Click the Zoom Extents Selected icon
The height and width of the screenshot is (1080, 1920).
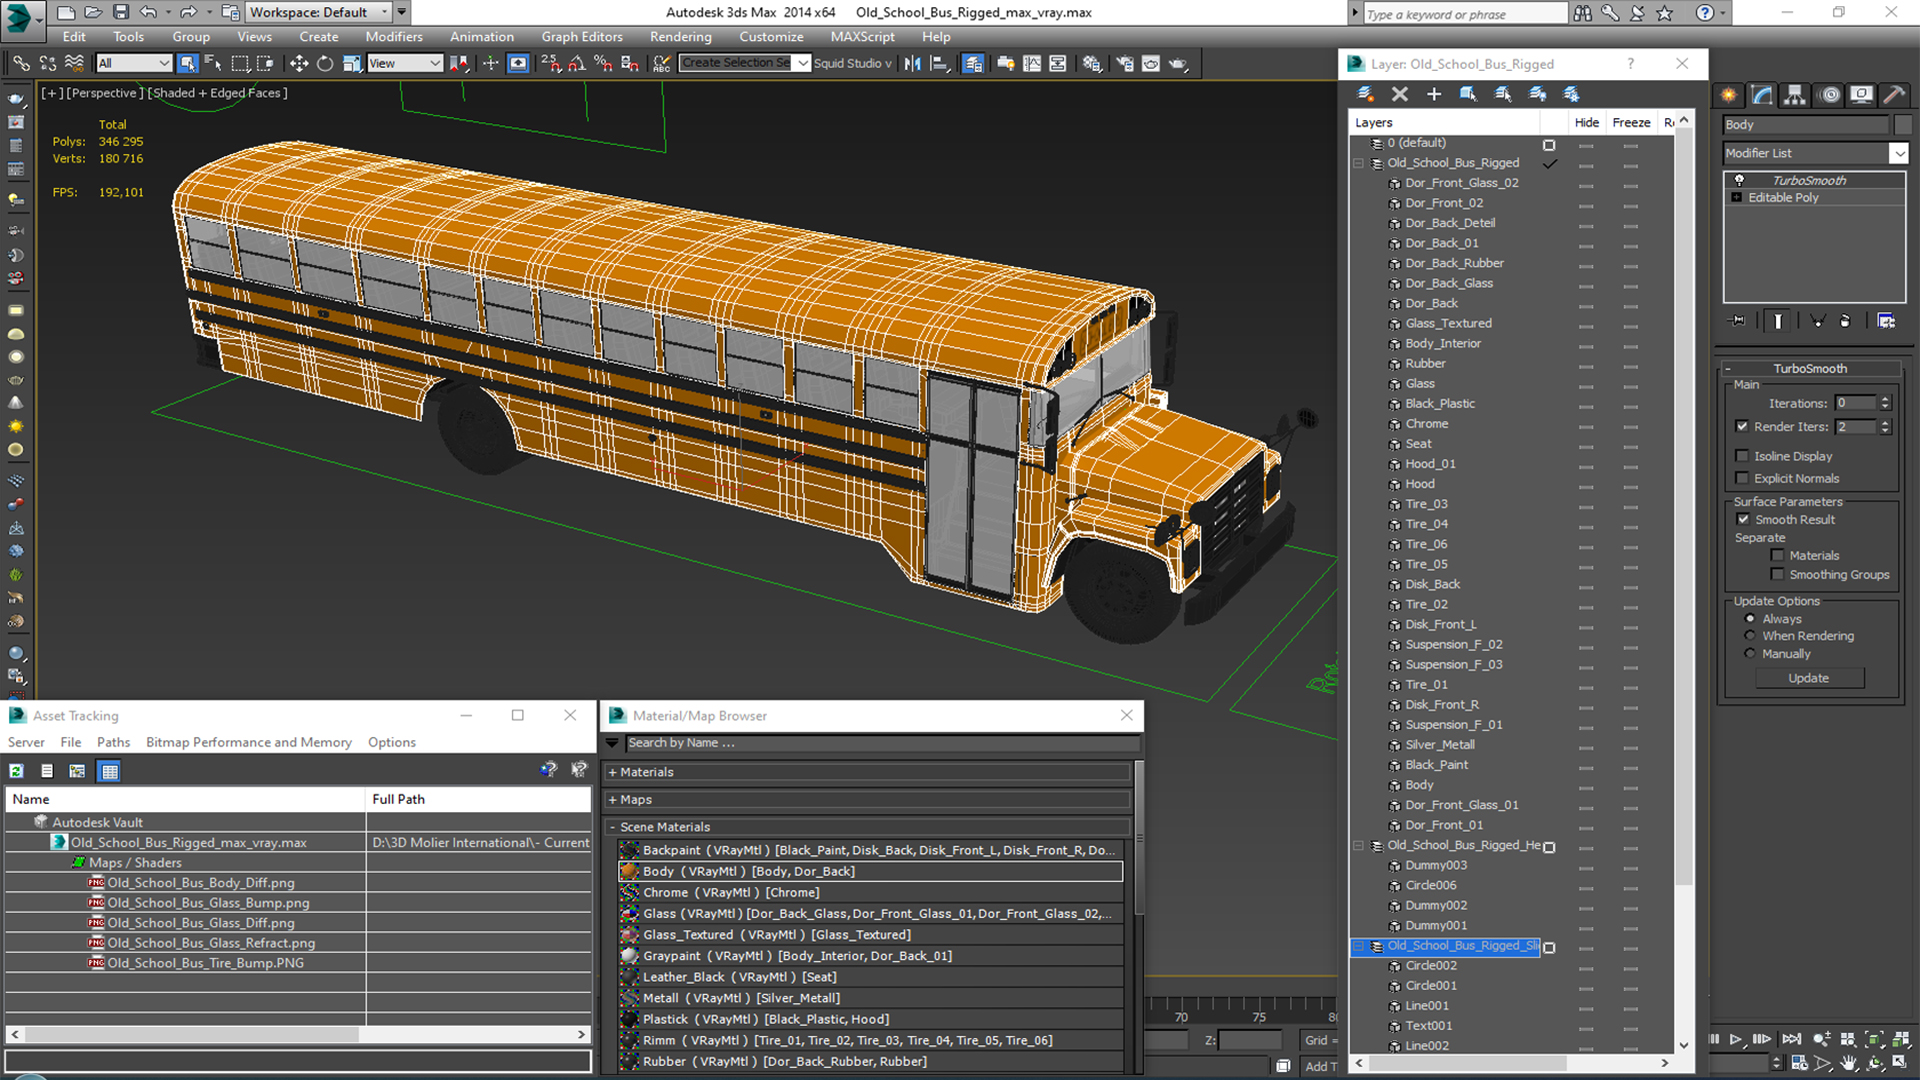click(1874, 1040)
